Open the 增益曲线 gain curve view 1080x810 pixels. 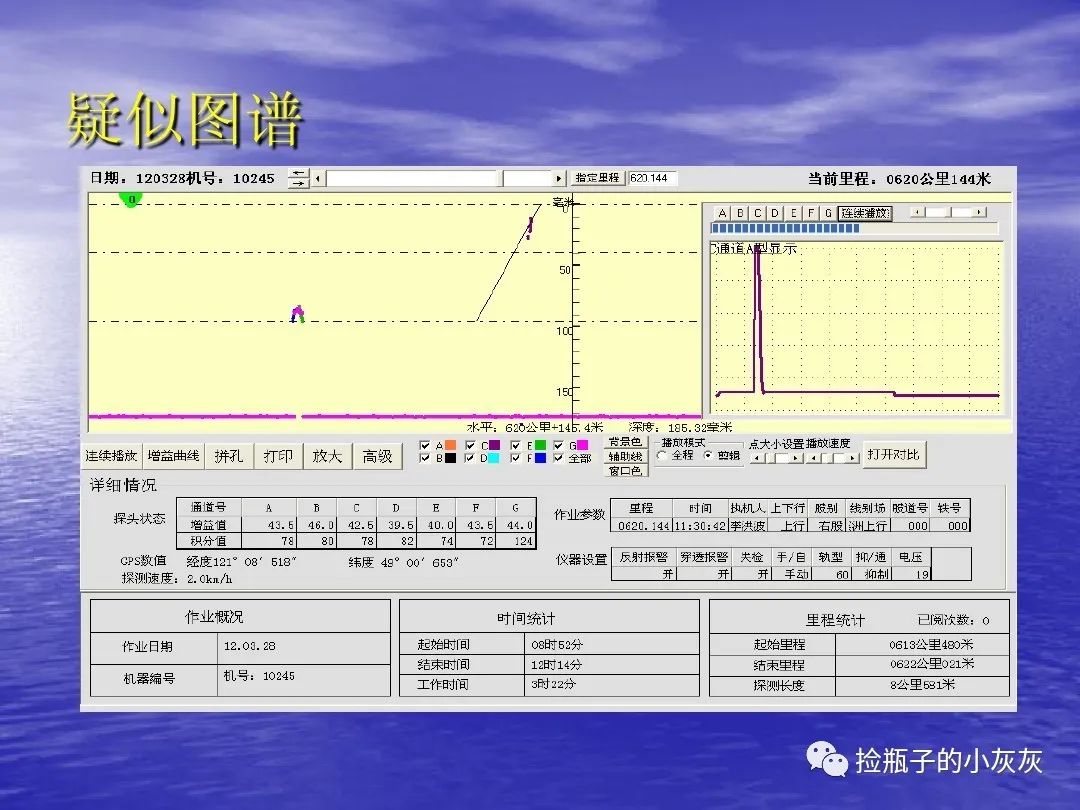[173, 456]
